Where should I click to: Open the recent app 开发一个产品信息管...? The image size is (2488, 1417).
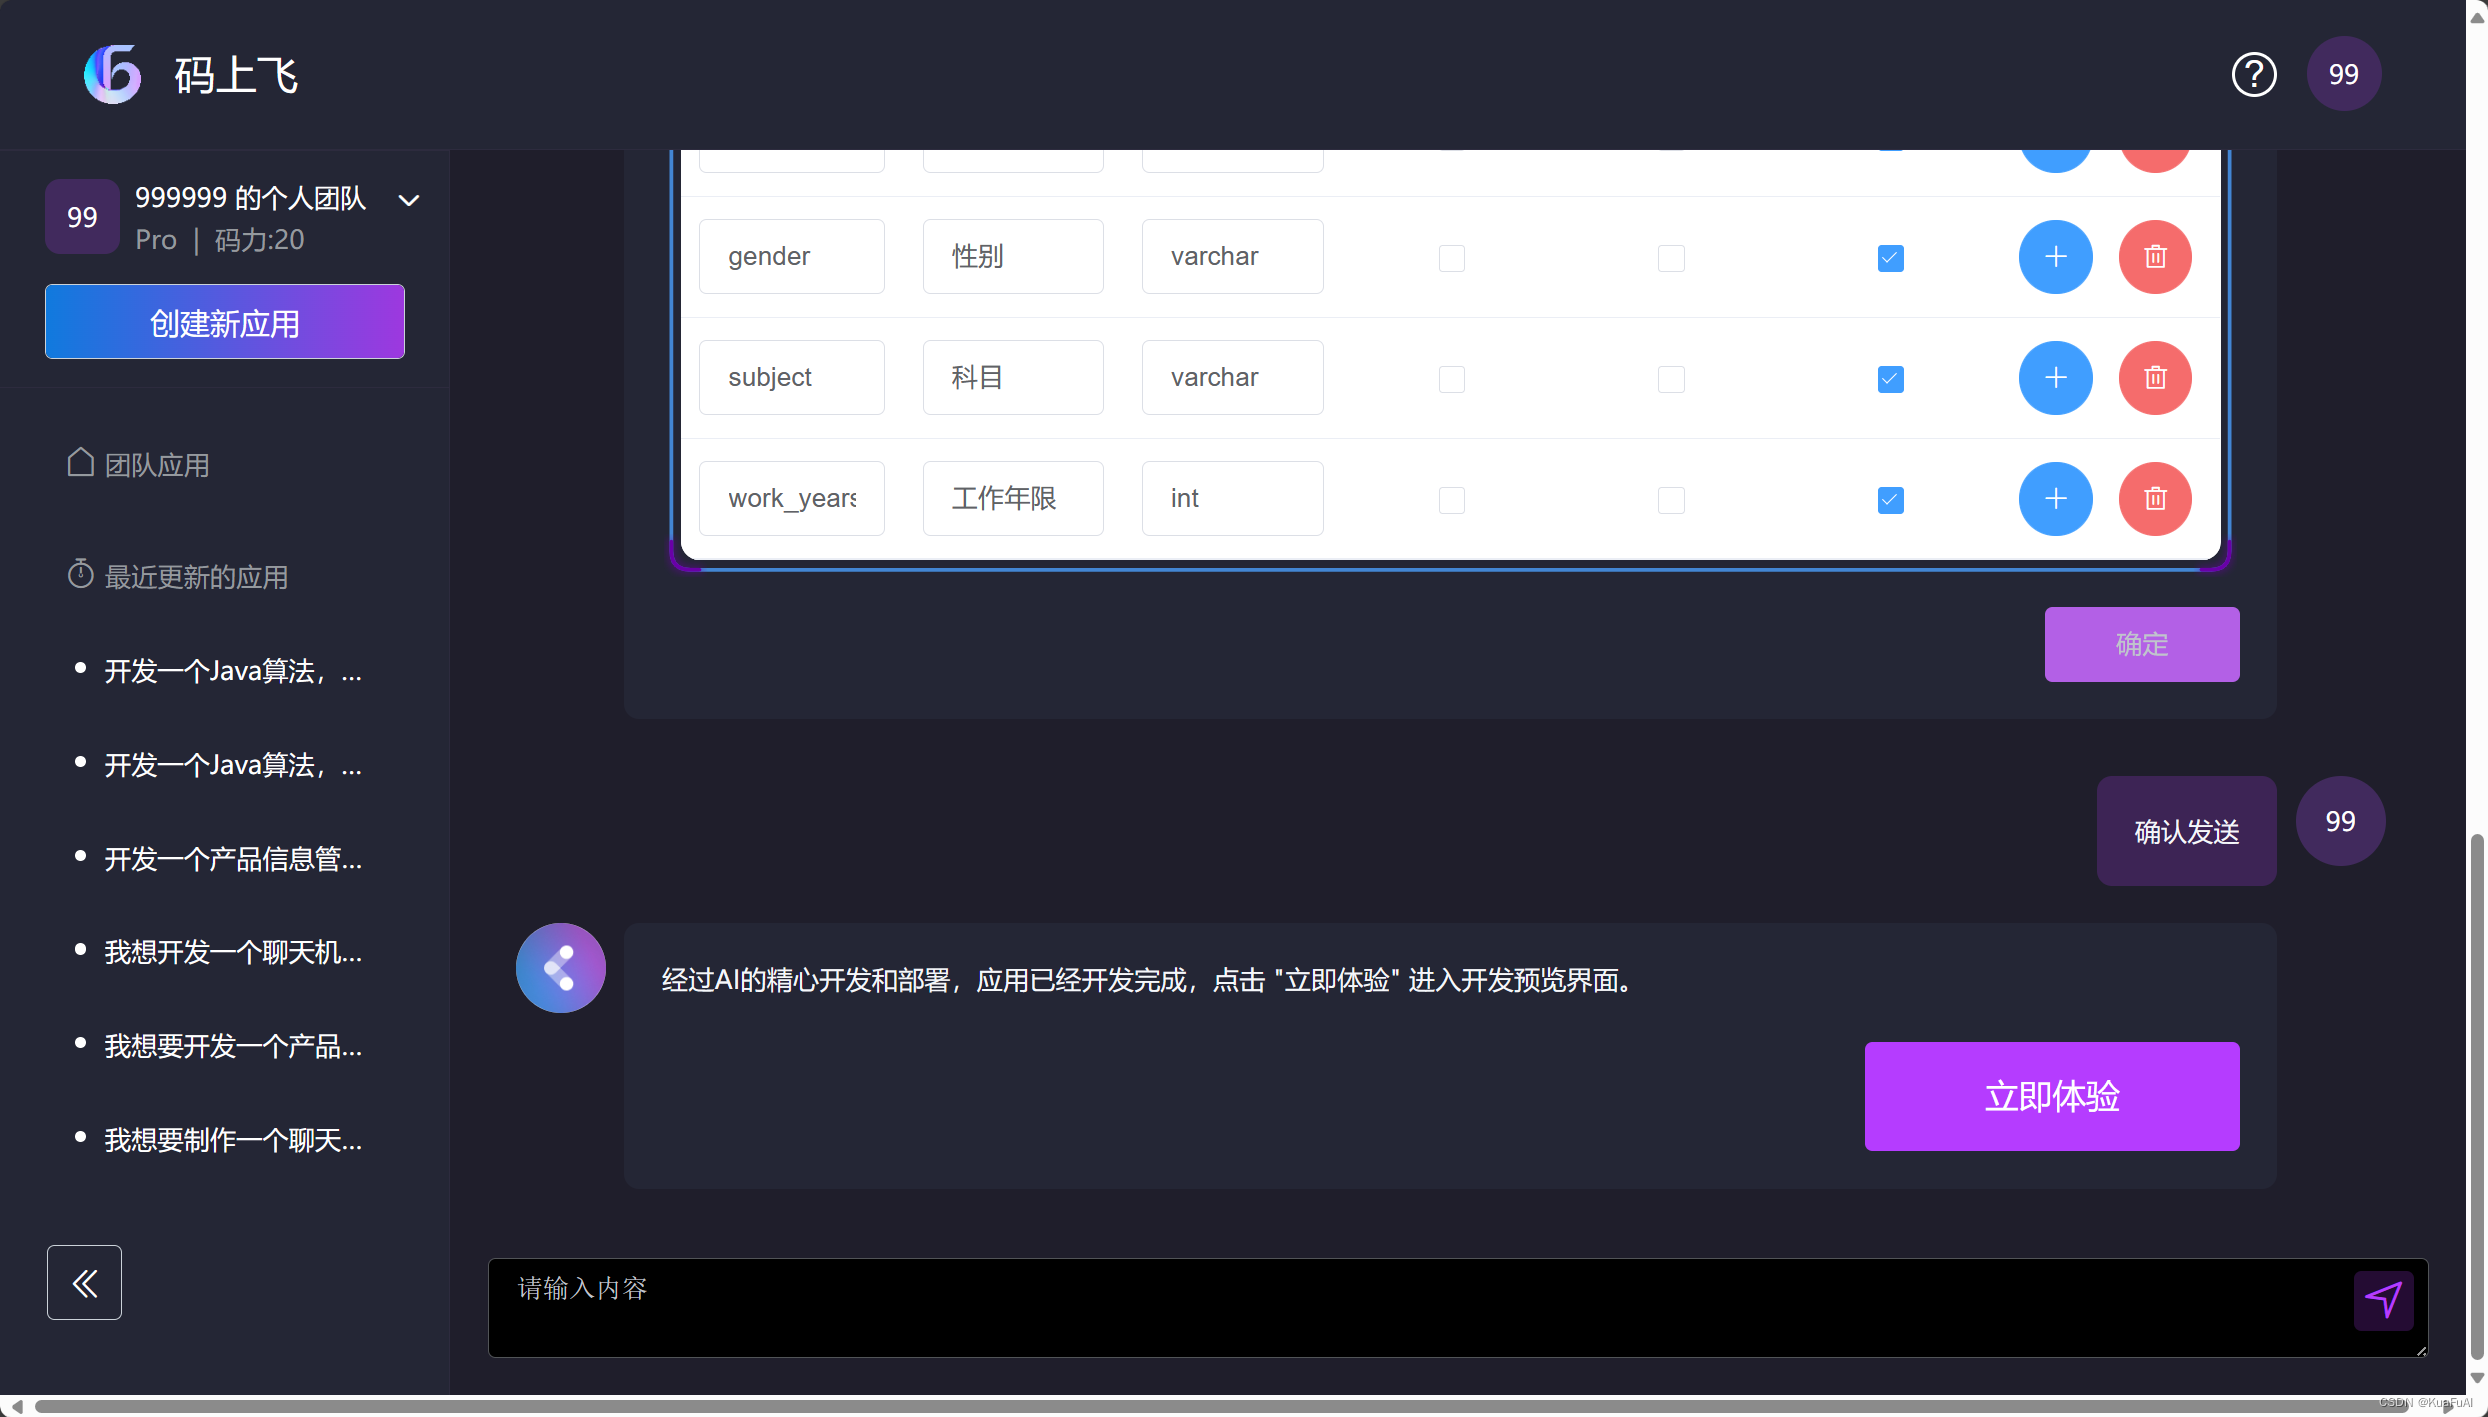233,859
